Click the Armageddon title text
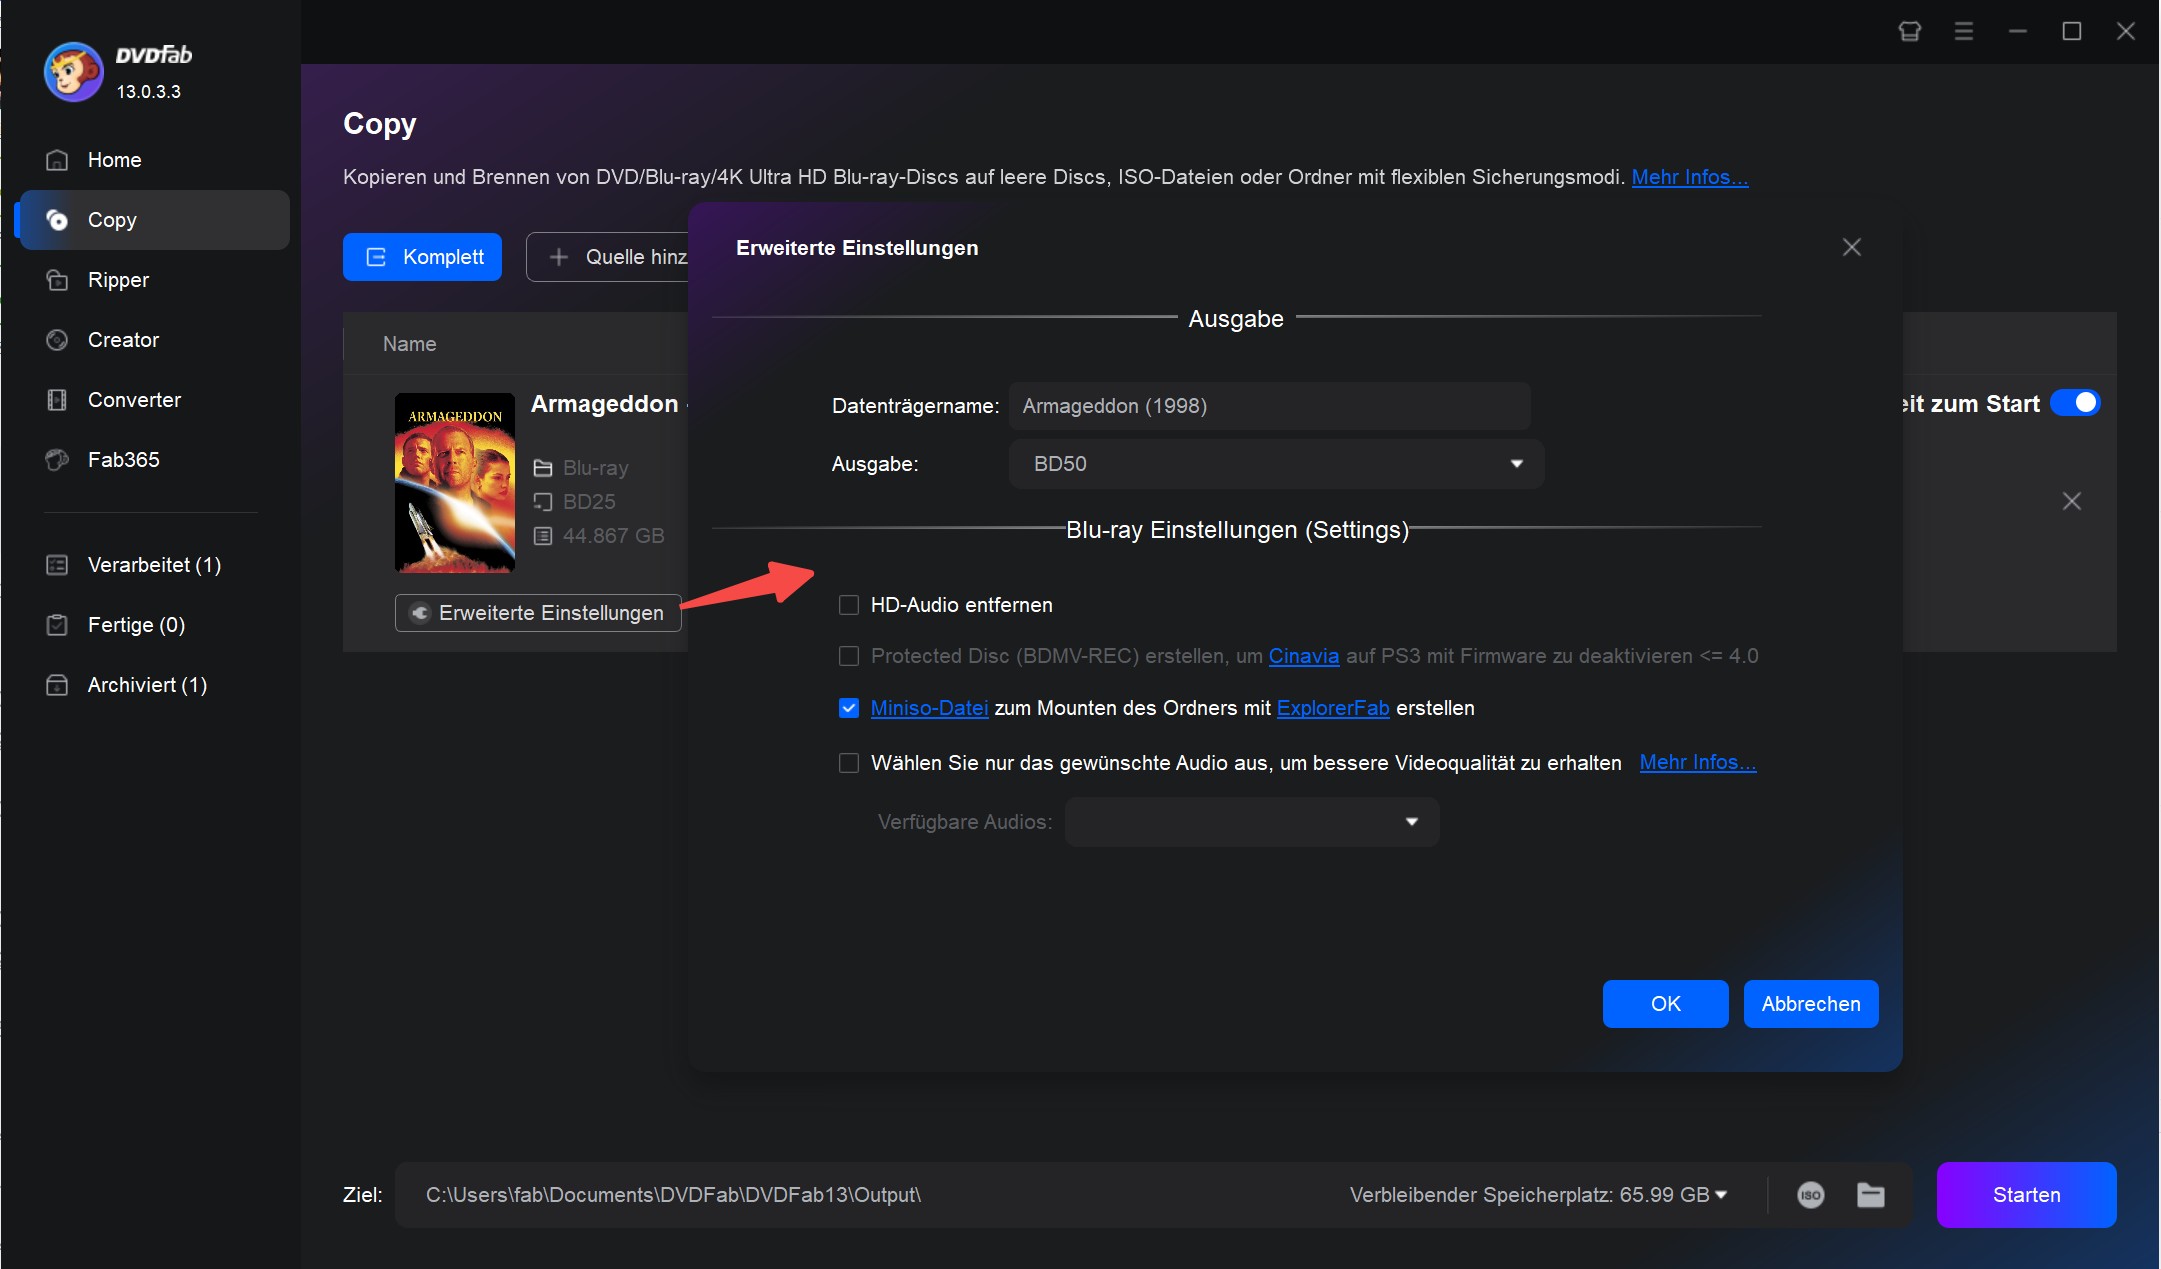The image size is (2161, 1269). click(x=605, y=404)
